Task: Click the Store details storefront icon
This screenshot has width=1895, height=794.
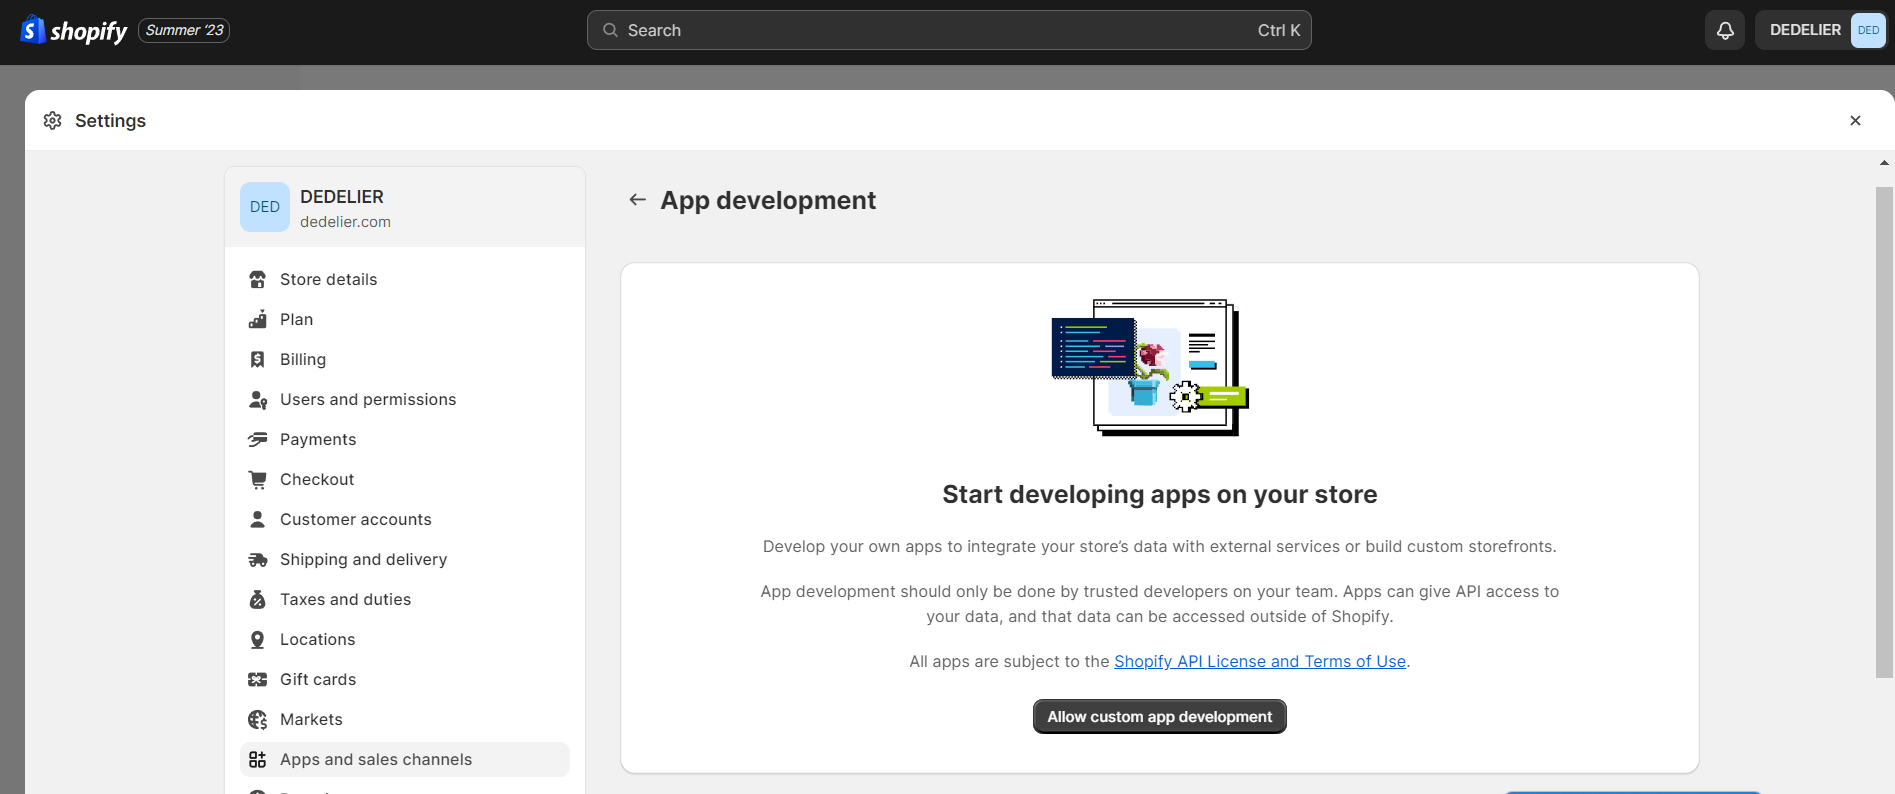Action: 258,279
